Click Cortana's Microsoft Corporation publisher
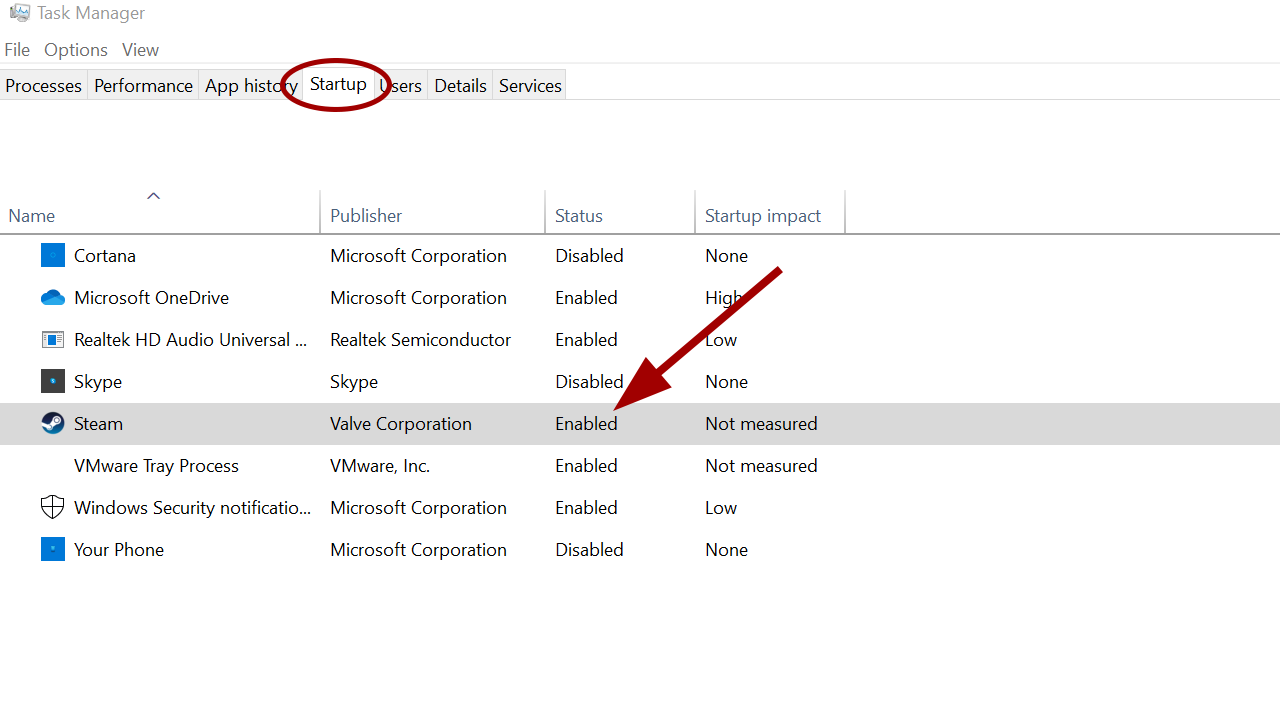This screenshot has width=1280, height=720. 418,256
